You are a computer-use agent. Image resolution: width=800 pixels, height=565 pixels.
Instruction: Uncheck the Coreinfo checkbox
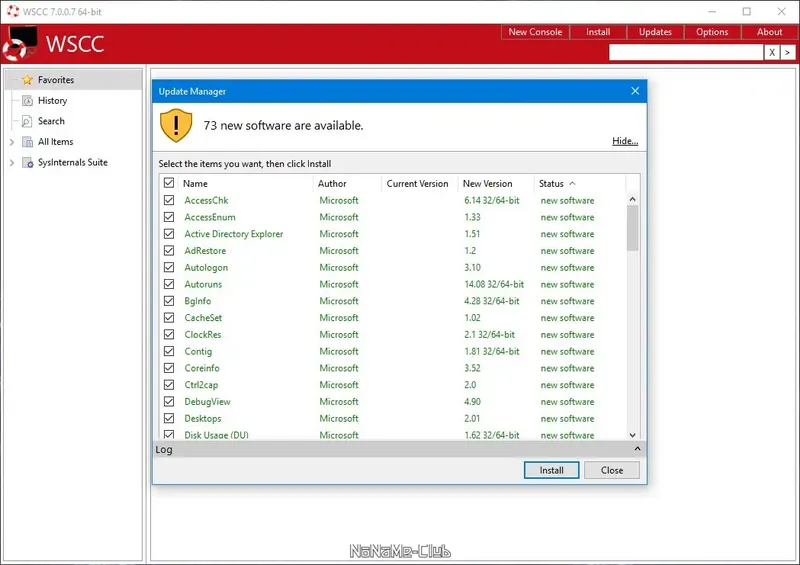(169, 368)
